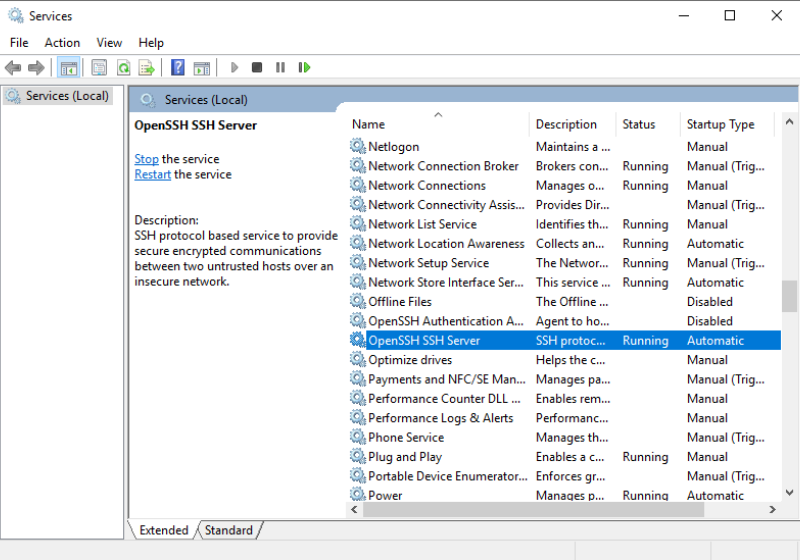Click 'Maintains a ...' description of Netlogon
This screenshot has height=560, width=800.
(573, 146)
